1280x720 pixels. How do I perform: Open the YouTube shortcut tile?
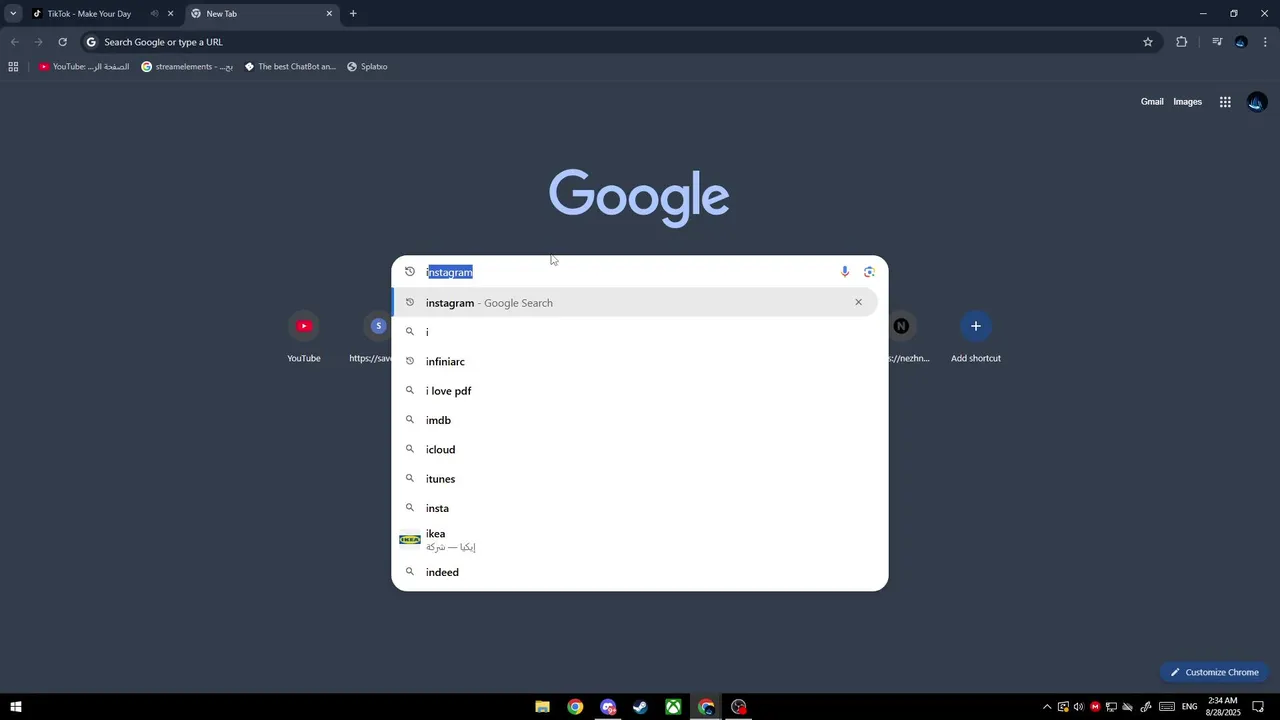[x=304, y=338]
